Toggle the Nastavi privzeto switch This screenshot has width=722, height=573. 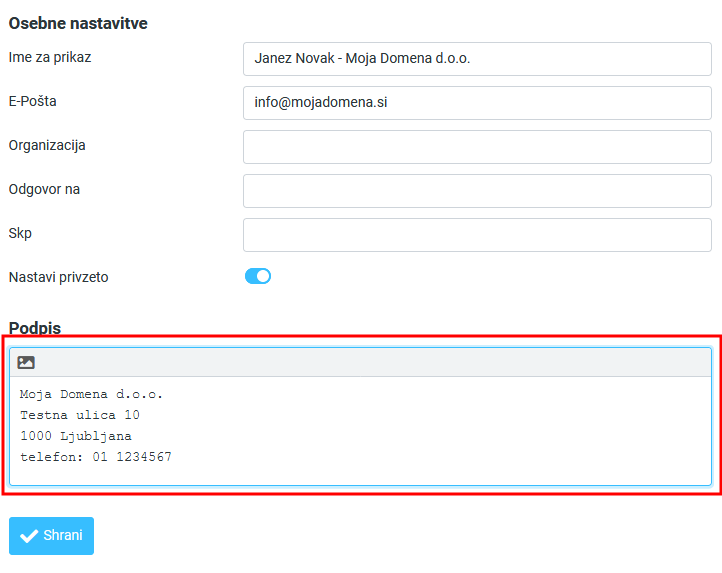point(258,277)
